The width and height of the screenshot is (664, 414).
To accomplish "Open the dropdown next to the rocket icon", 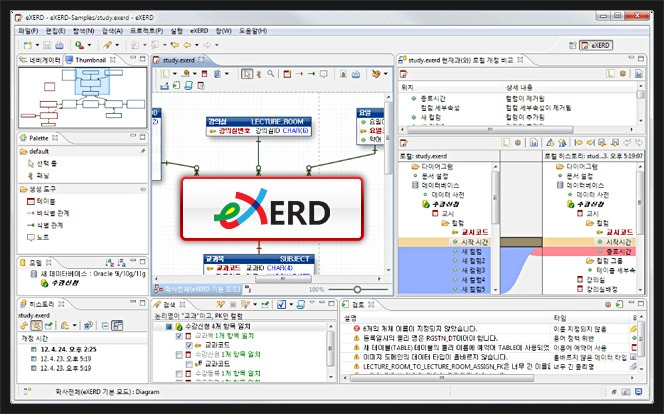I will [117, 45].
